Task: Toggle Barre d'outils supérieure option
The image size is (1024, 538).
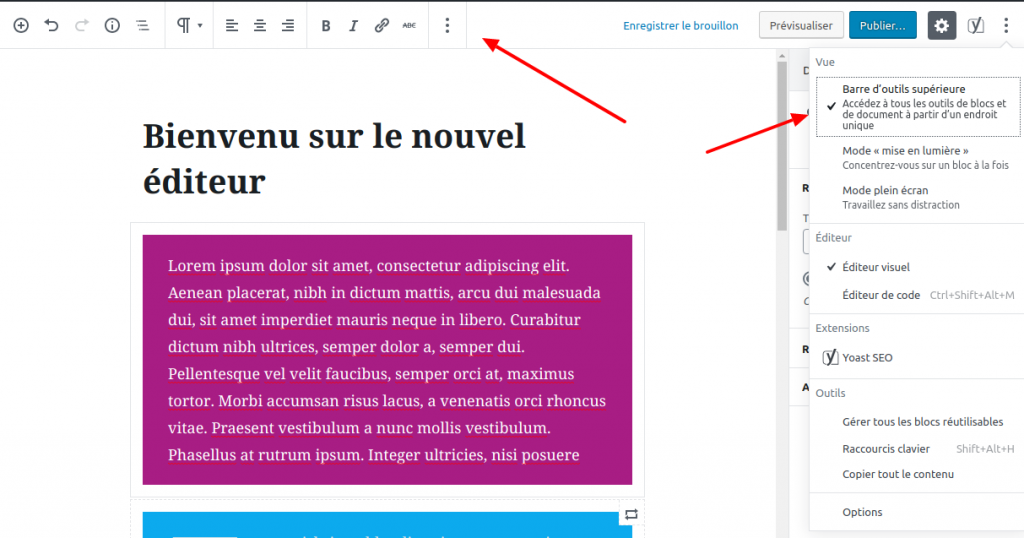Action: [918, 106]
